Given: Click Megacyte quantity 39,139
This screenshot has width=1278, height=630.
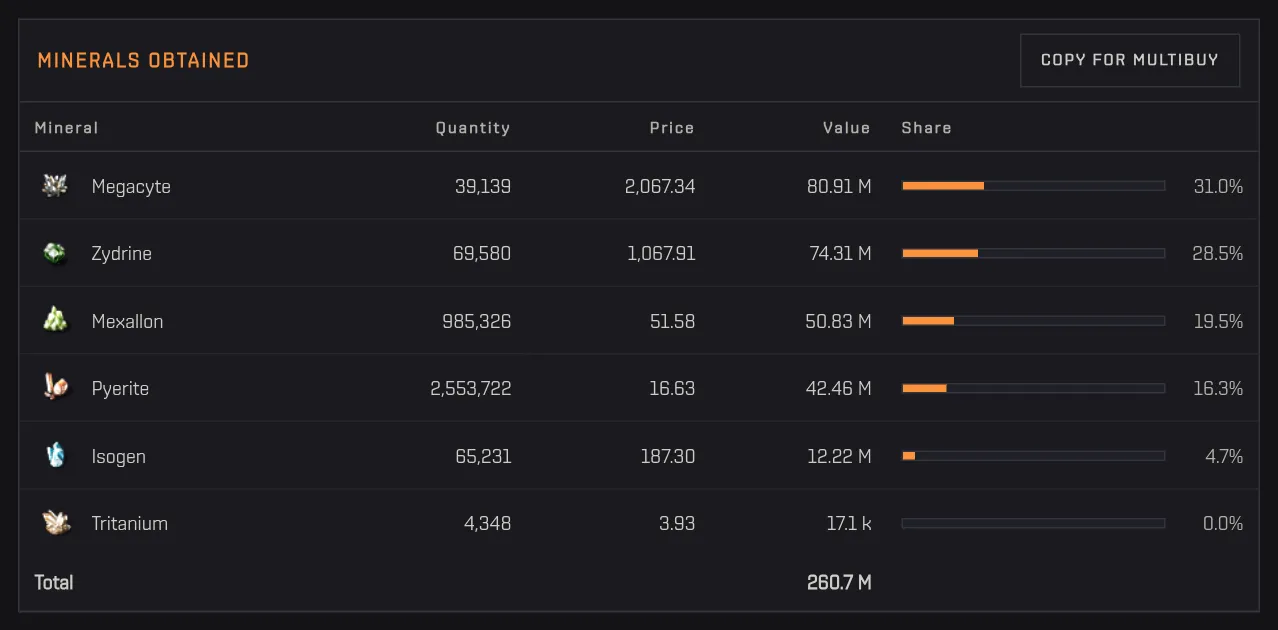Looking at the screenshot, I should (x=482, y=187).
